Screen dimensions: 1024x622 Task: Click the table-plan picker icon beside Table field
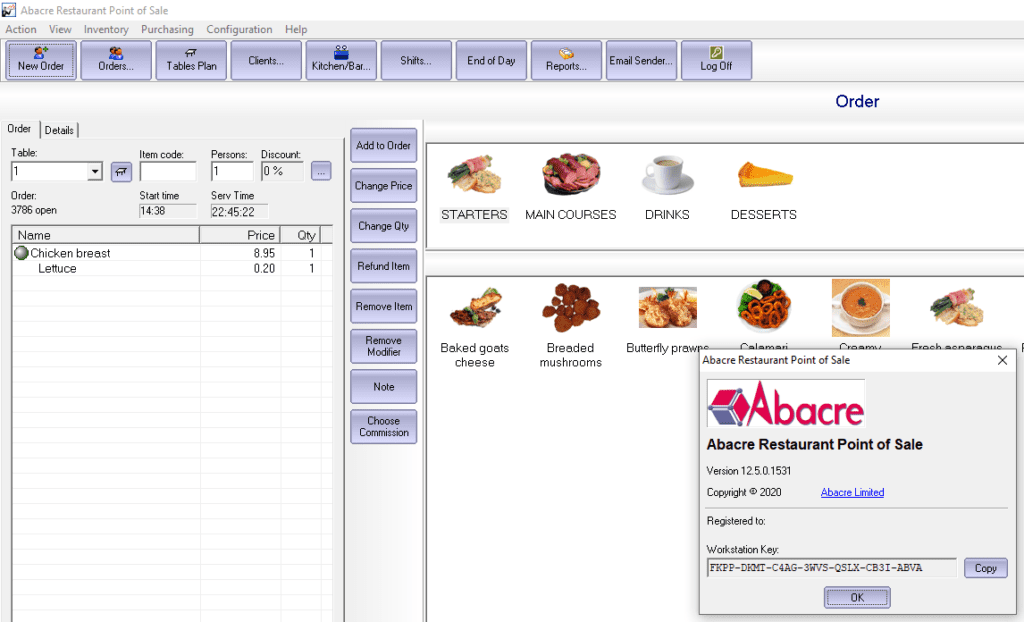[121, 172]
